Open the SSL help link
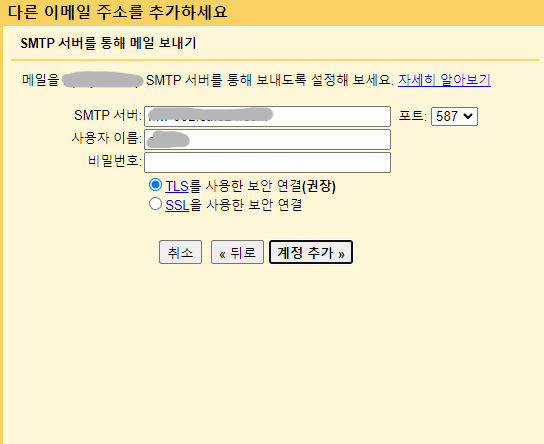Image resolution: width=544 pixels, height=444 pixels. point(177,205)
